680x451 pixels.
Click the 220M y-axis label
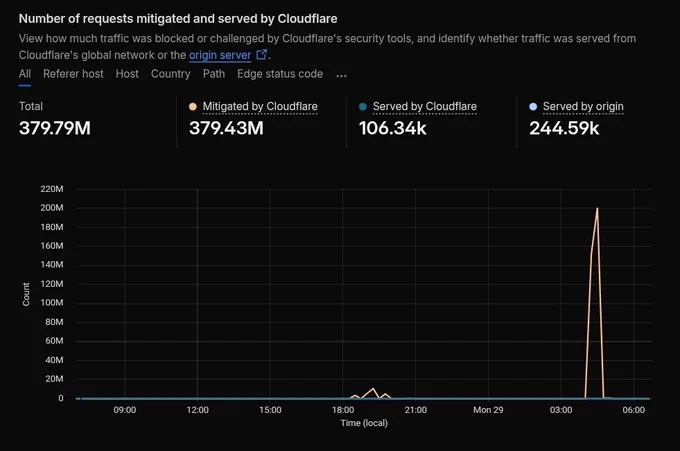point(52,189)
